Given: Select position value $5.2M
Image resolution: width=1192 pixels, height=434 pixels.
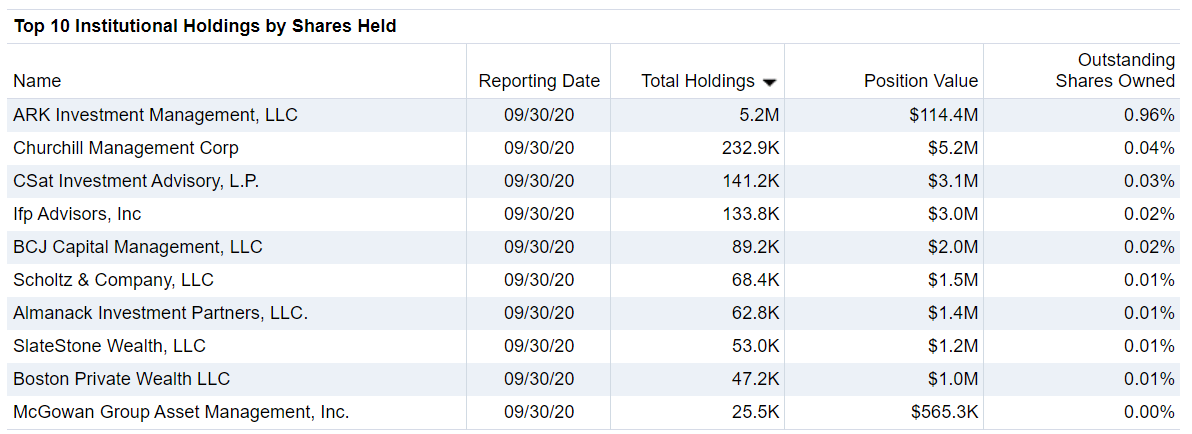Looking at the screenshot, I should pyautogui.click(x=953, y=148).
